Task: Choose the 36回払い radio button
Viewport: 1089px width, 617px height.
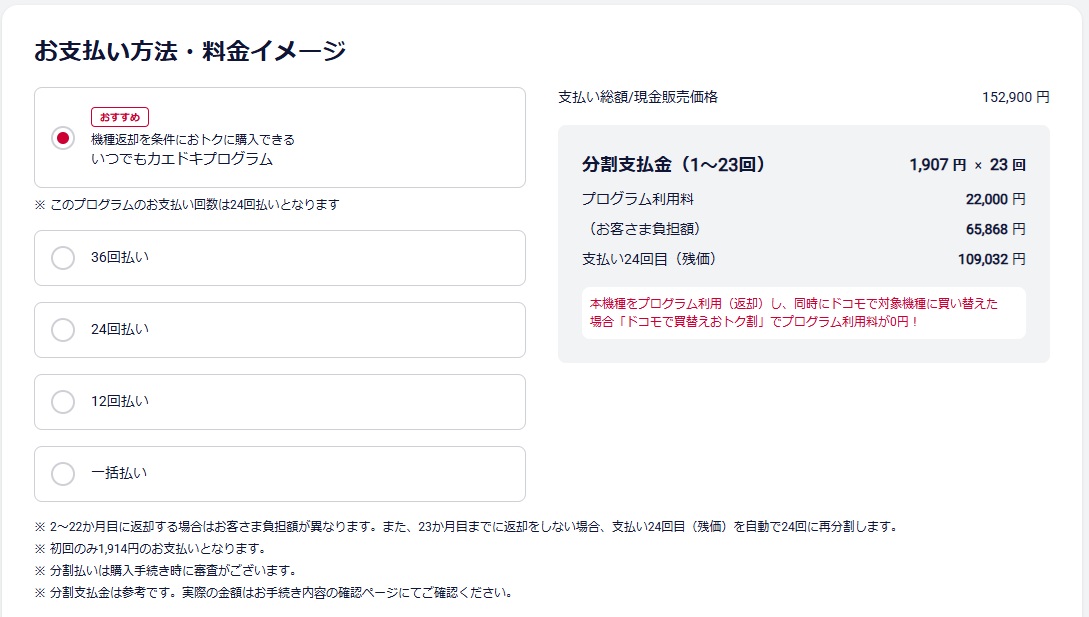Action: click(63, 258)
